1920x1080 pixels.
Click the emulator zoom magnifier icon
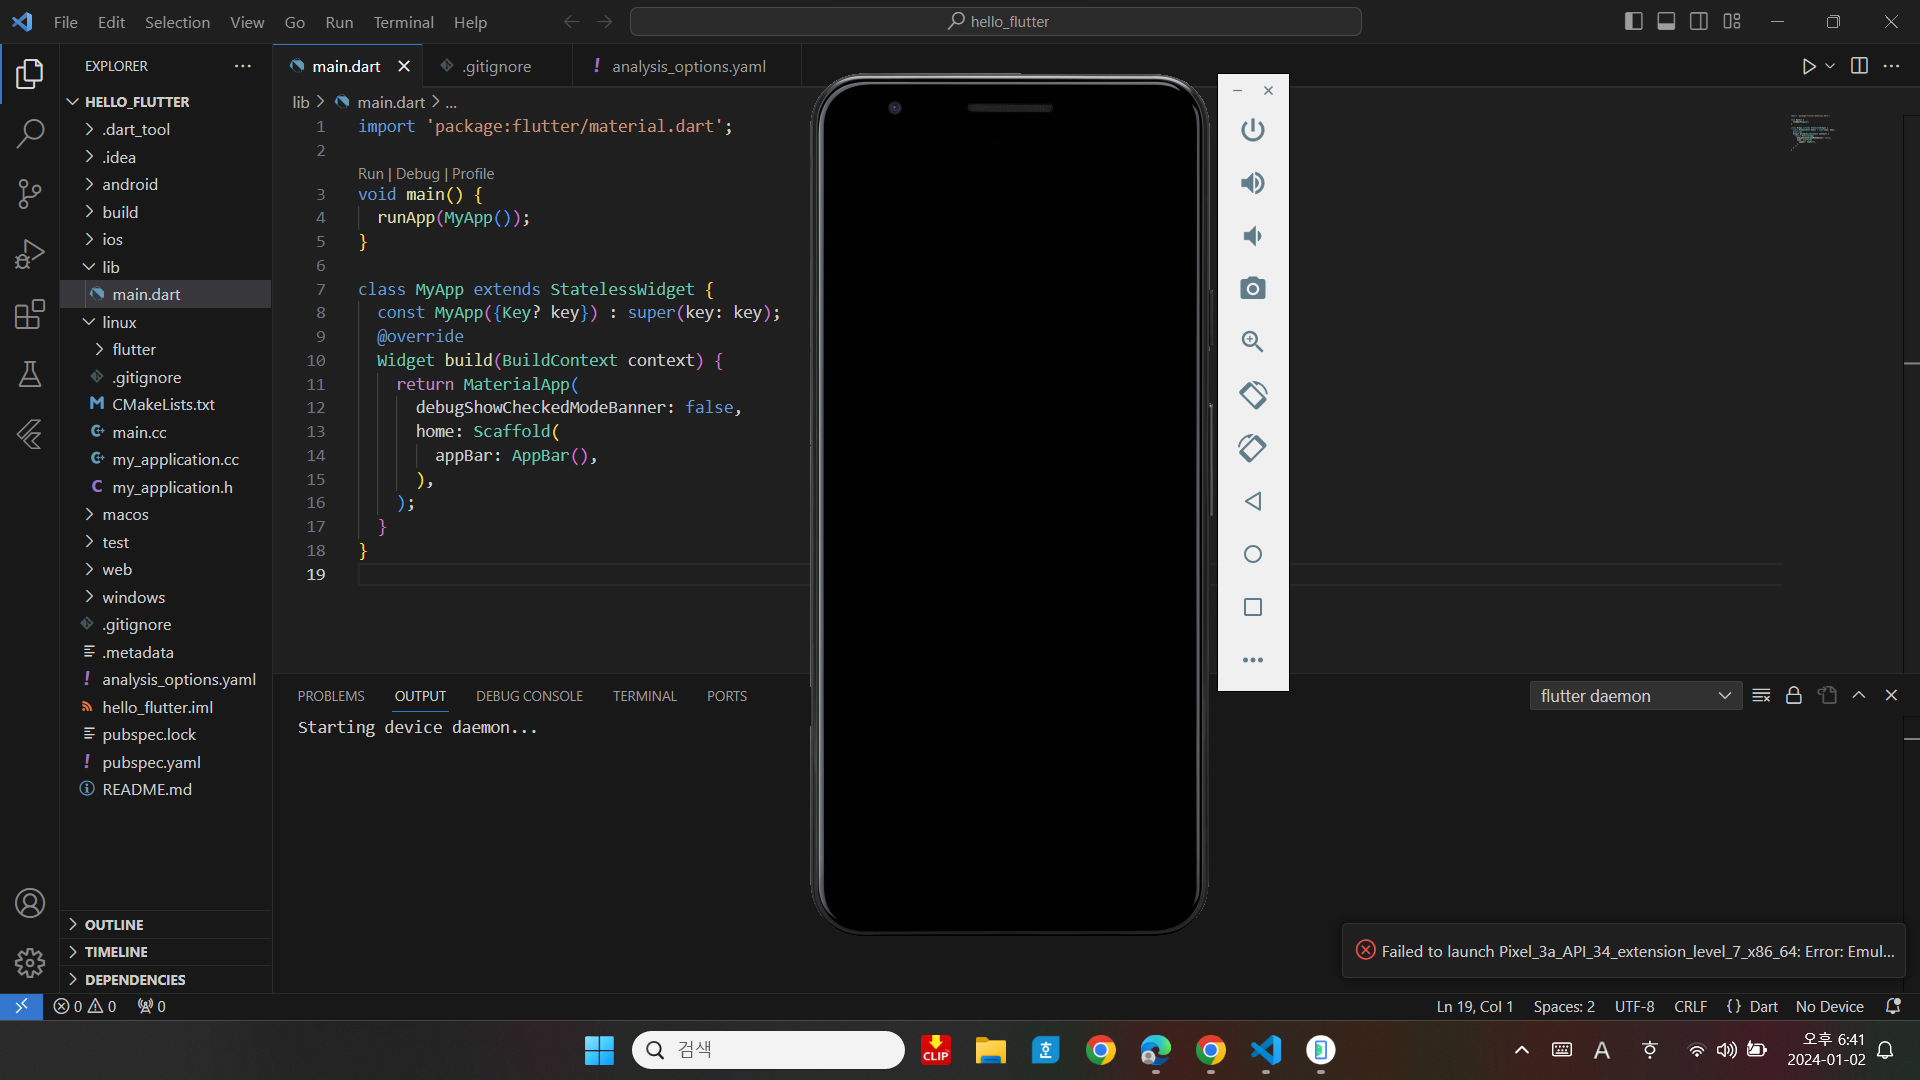tap(1253, 342)
